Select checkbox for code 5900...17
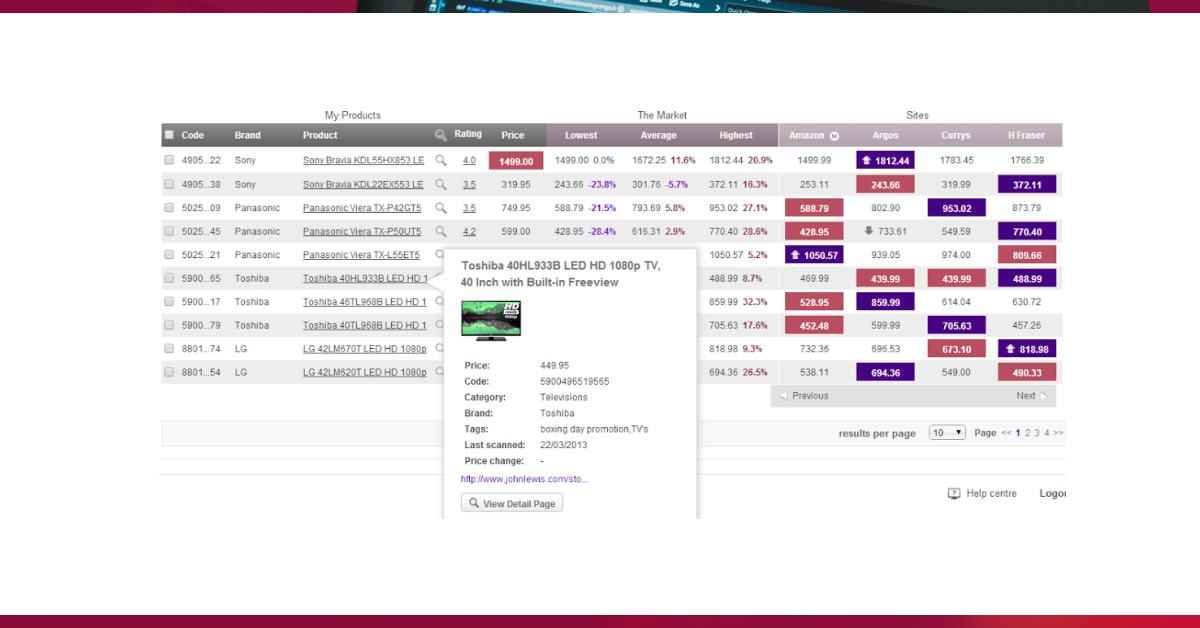Screen dimensions: 1200x628 pyautogui.click(x=169, y=302)
